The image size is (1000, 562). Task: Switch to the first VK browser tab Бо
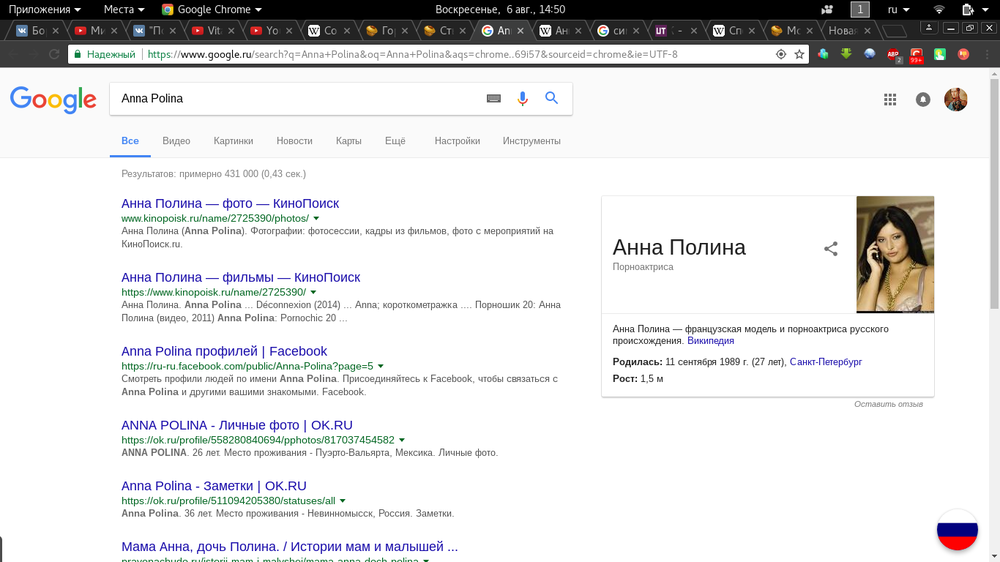37,31
